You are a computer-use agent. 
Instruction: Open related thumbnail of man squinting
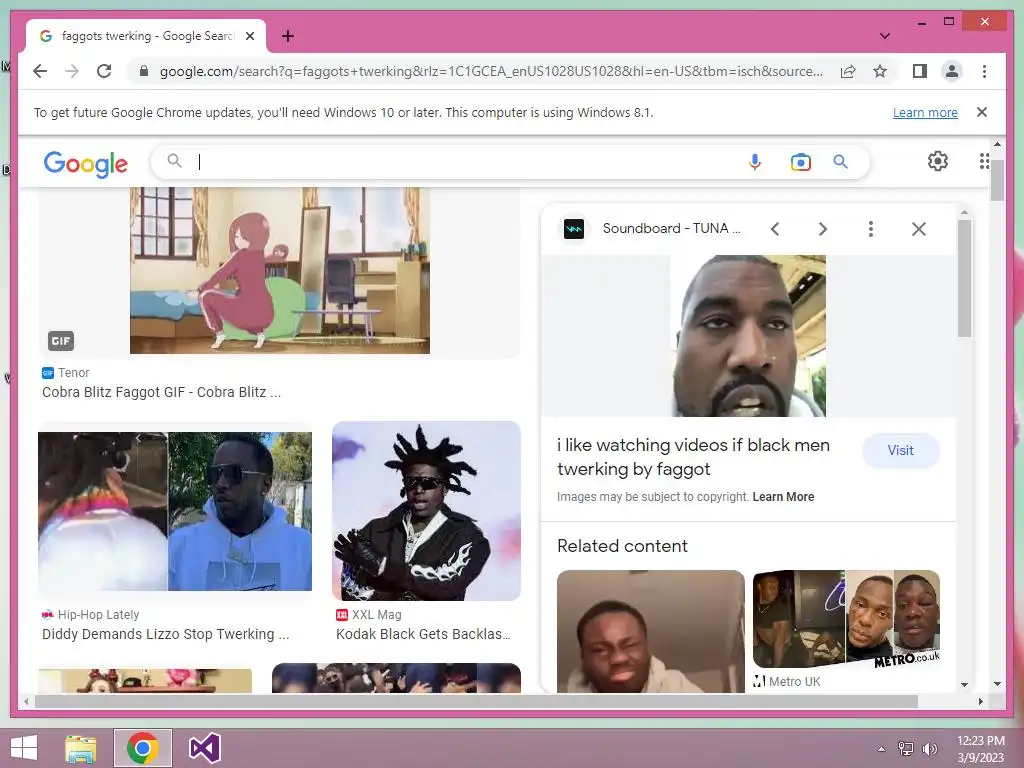[650, 631]
